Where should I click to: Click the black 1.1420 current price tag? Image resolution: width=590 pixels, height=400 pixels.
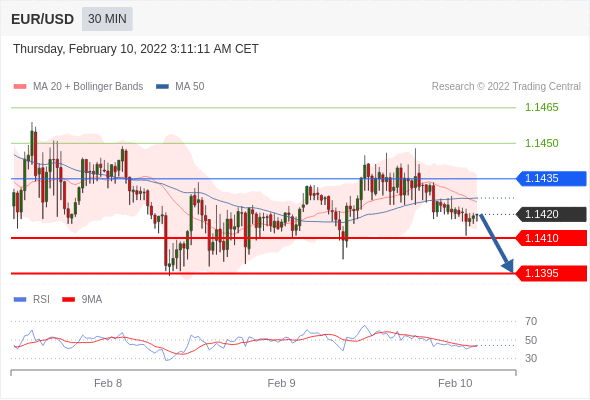(551, 214)
